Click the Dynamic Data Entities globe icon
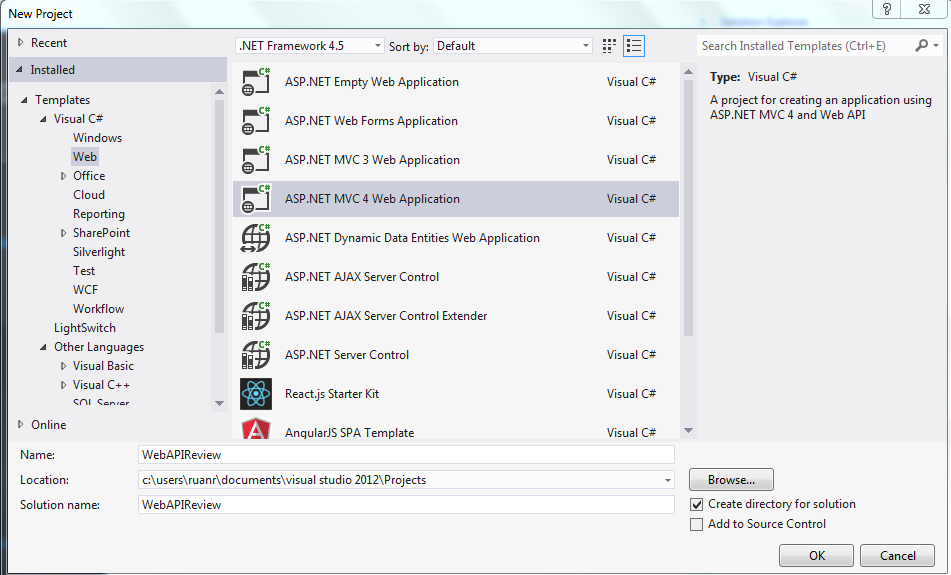Viewport: 951px width, 575px height. pyautogui.click(x=255, y=238)
